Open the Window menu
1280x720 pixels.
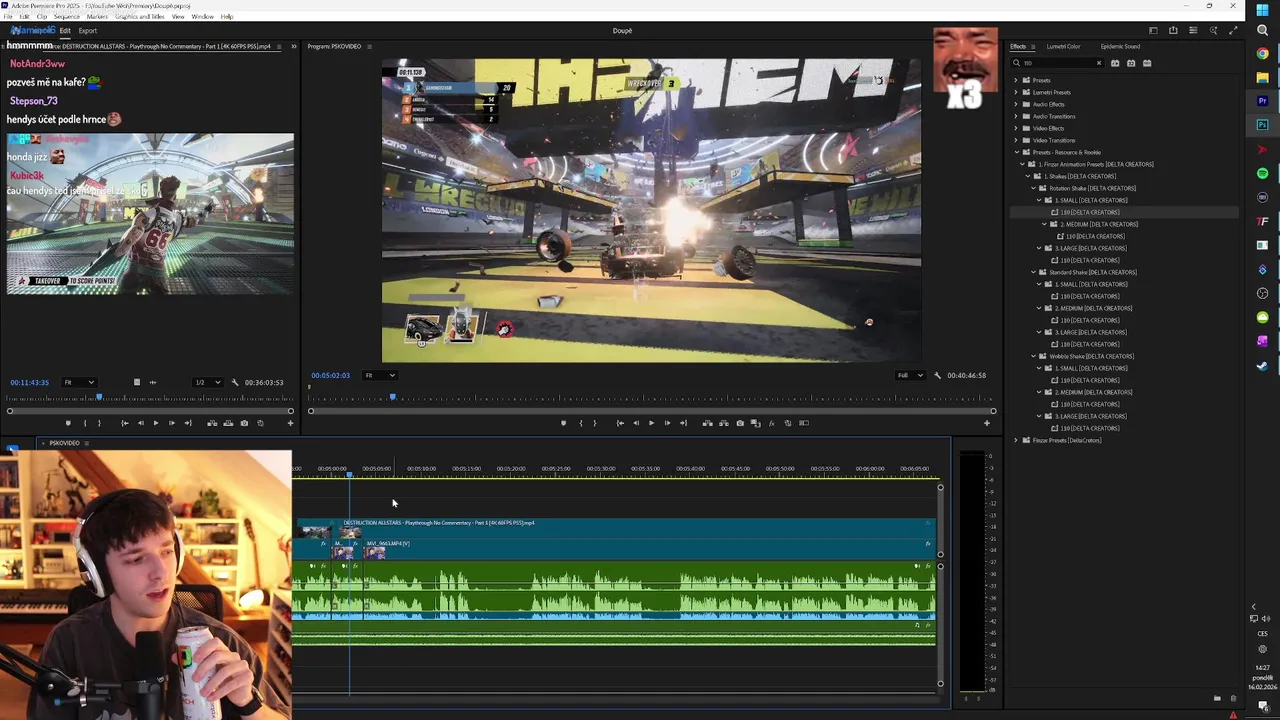pyautogui.click(x=202, y=17)
